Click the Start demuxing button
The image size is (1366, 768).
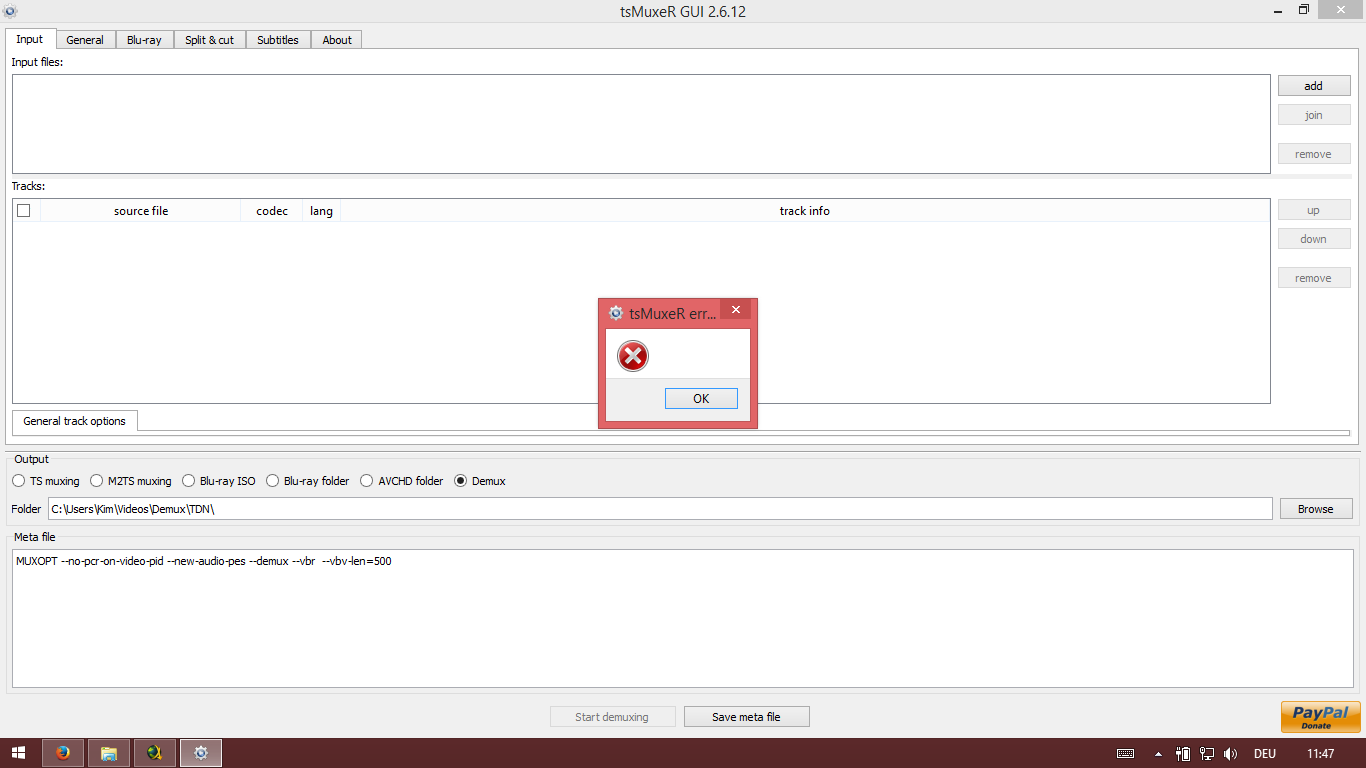pos(612,717)
